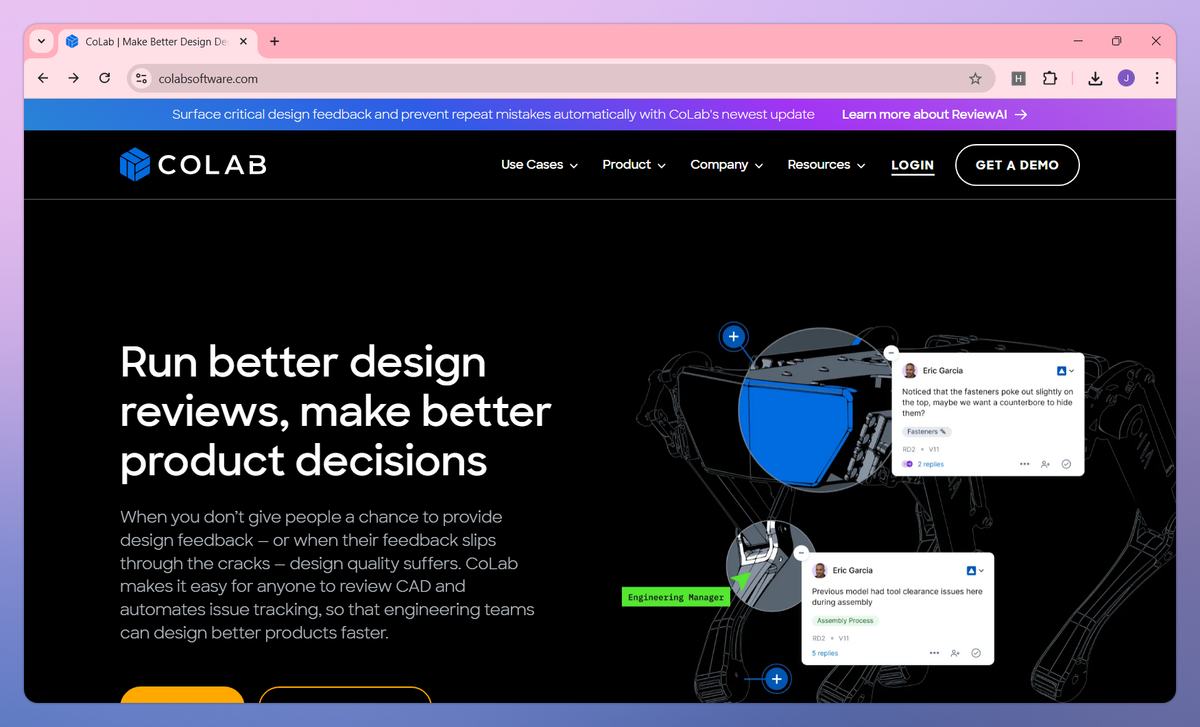Collapse the tool clearance comment with minus icon
Viewport: 1200px width, 727px height.
[x=801, y=552]
